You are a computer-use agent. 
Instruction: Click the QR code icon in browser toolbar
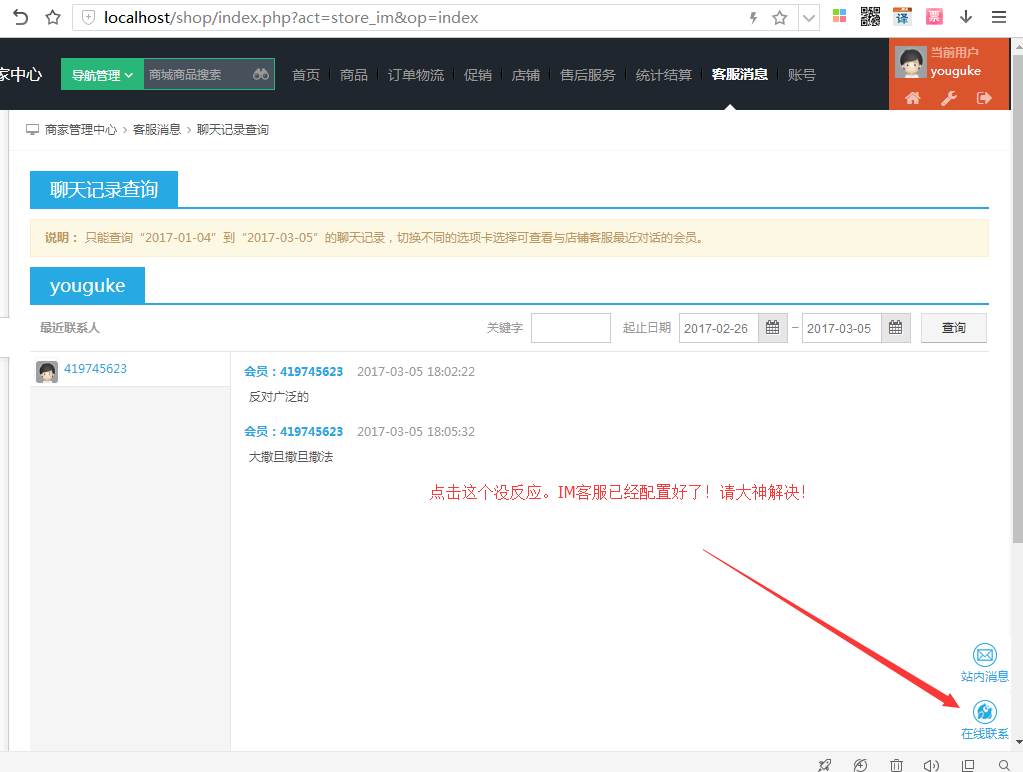point(870,17)
